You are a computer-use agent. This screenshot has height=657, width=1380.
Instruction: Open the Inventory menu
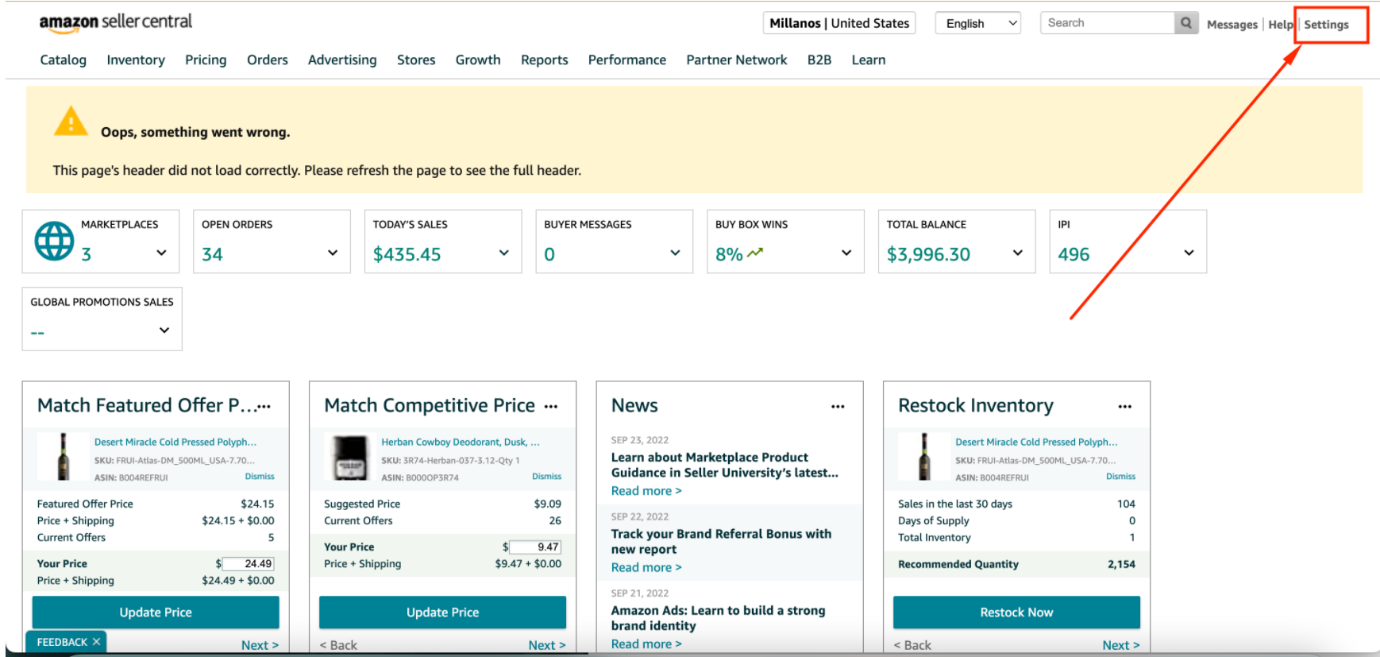[x=136, y=60]
